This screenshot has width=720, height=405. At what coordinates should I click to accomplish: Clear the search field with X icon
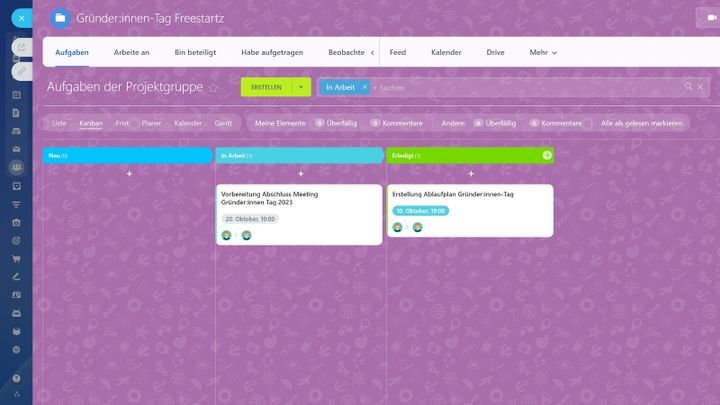(x=702, y=87)
